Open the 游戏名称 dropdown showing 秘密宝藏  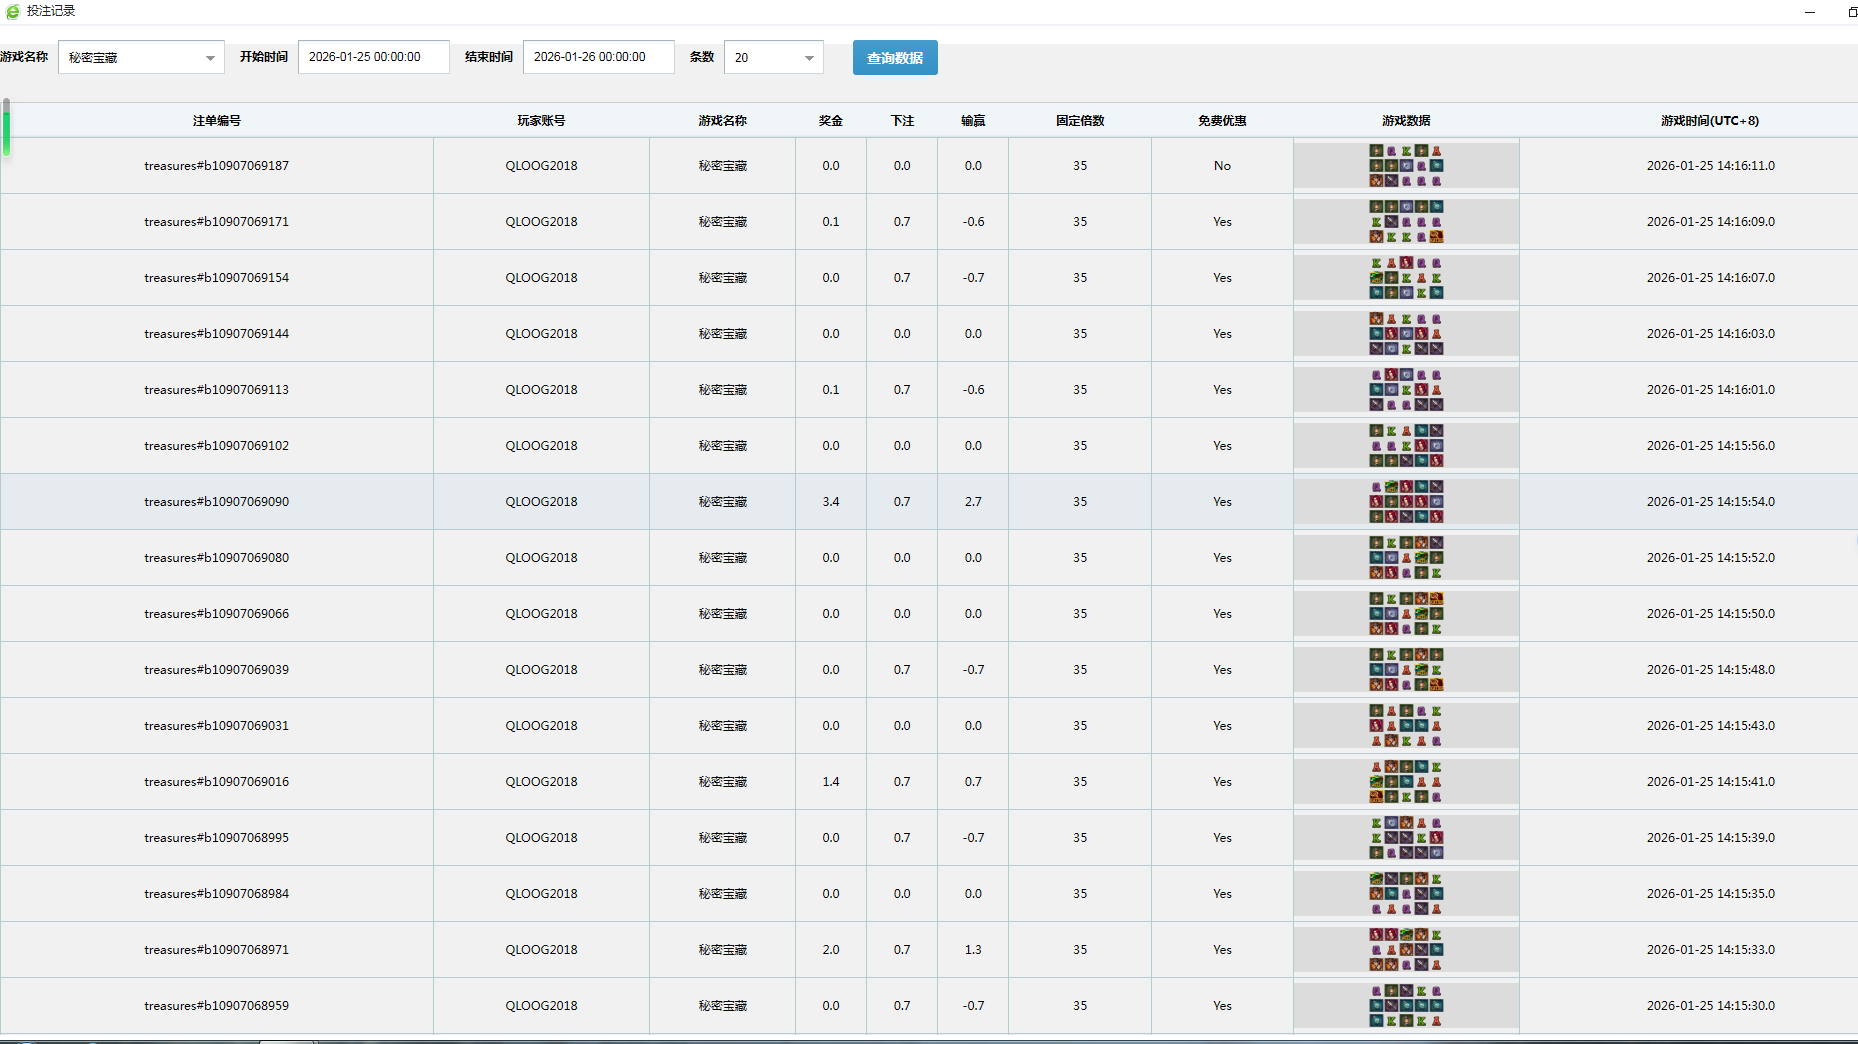[141, 58]
